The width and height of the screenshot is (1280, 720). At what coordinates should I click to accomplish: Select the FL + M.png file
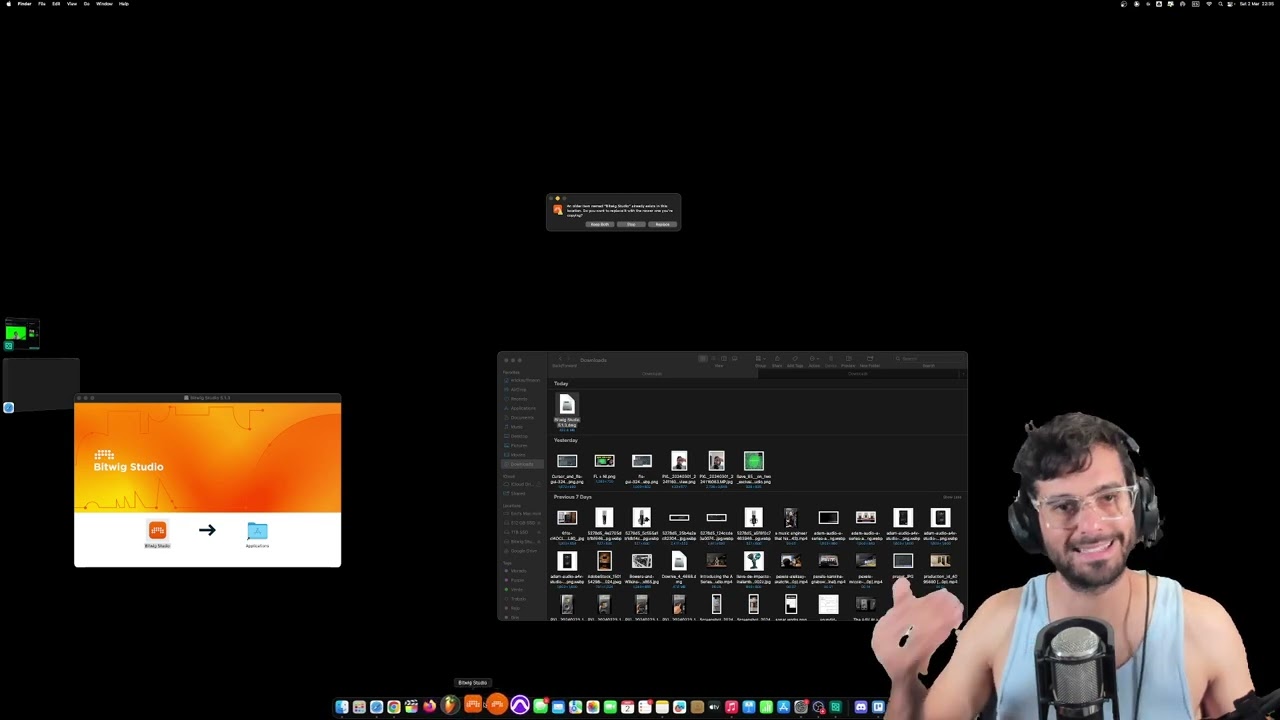[604, 461]
